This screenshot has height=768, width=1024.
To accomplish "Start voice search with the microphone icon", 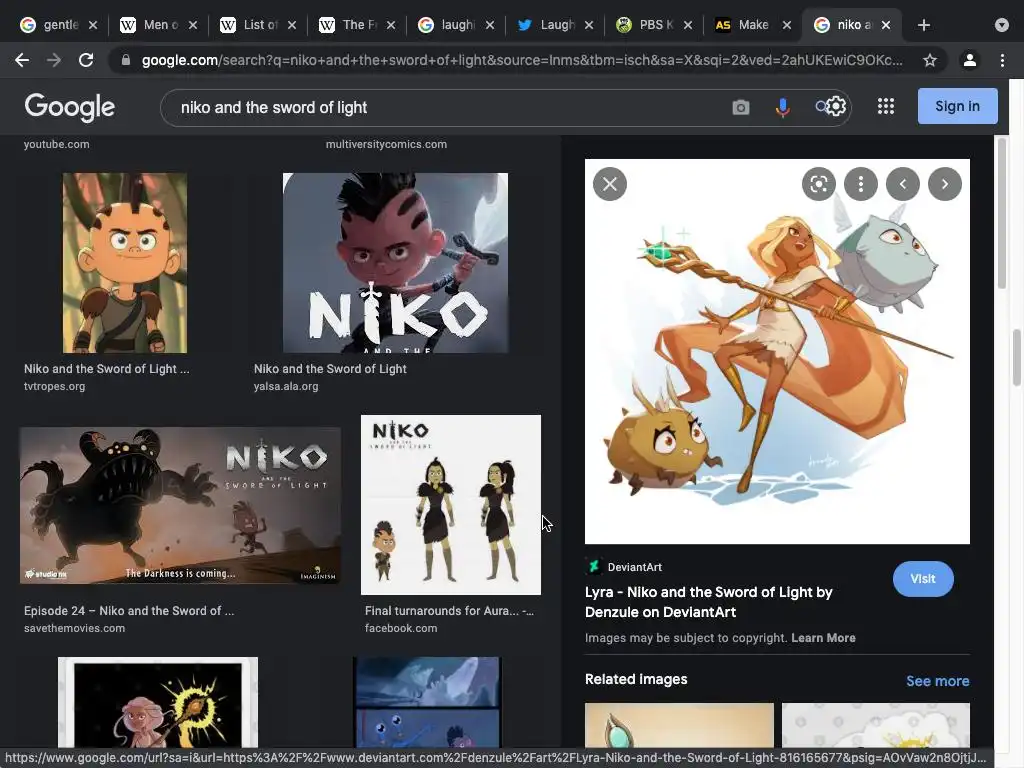I will [782, 107].
